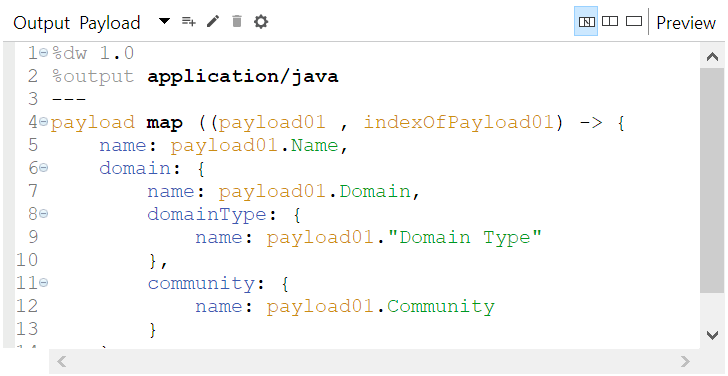Collapse the domain block fold at line 6

tap(44, 168)
